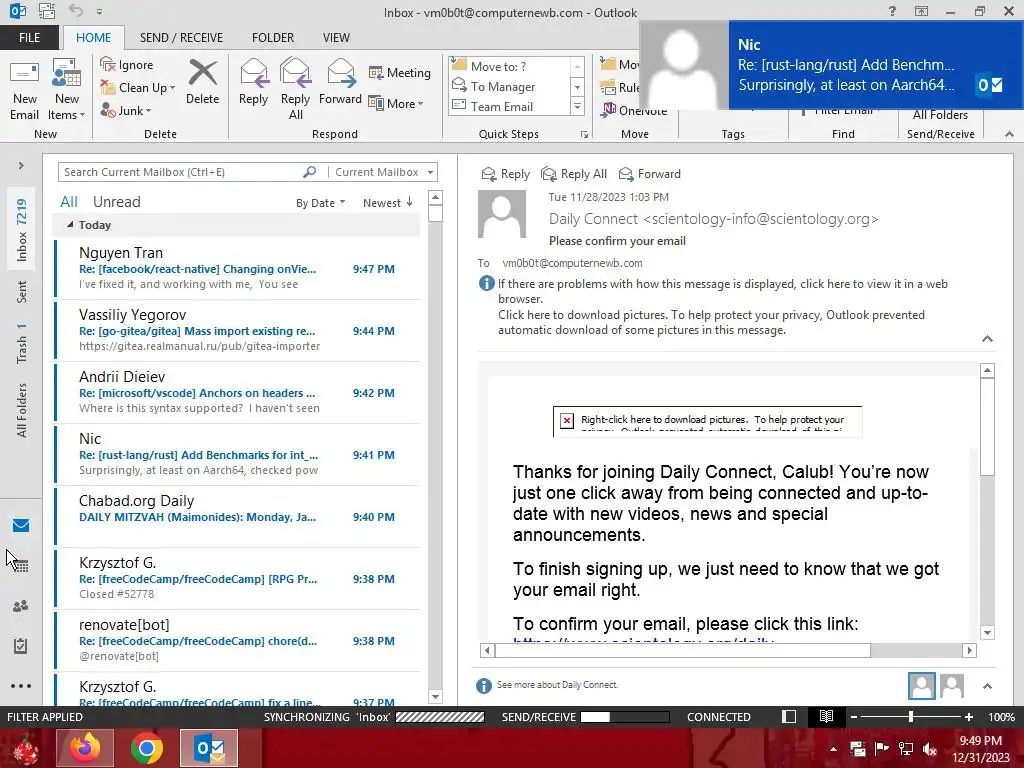1024x768 pixels.
Task: Reply with Meeting
Action: point(400,72)
